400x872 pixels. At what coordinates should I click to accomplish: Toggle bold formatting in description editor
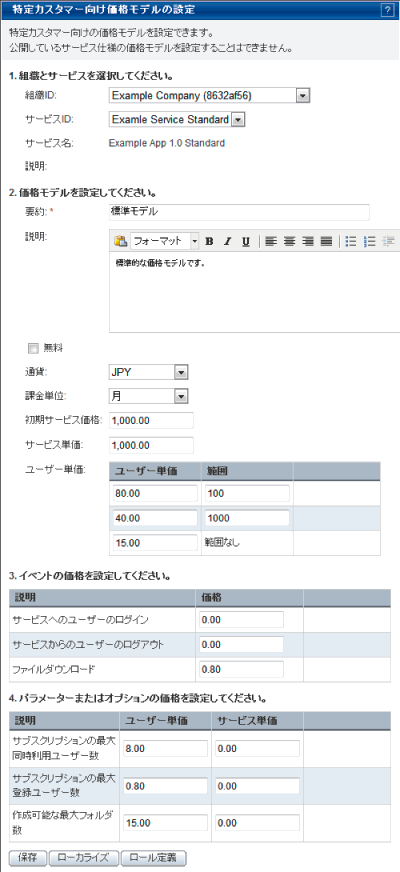coord(209,241)
